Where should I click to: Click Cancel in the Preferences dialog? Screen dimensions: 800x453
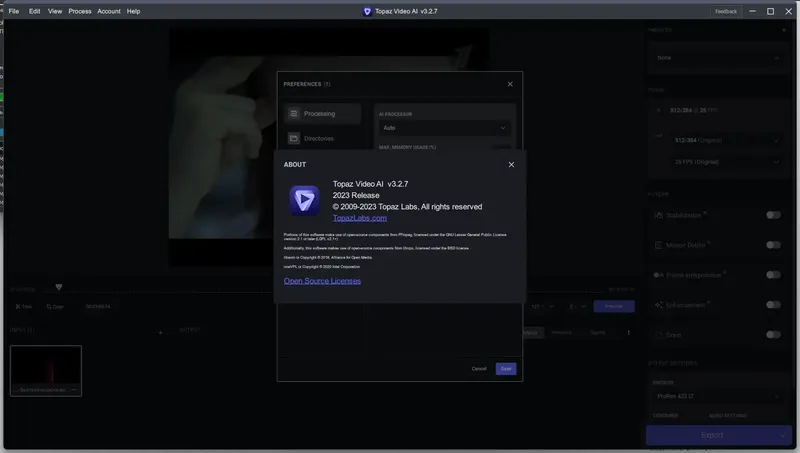tap(479, 369)
